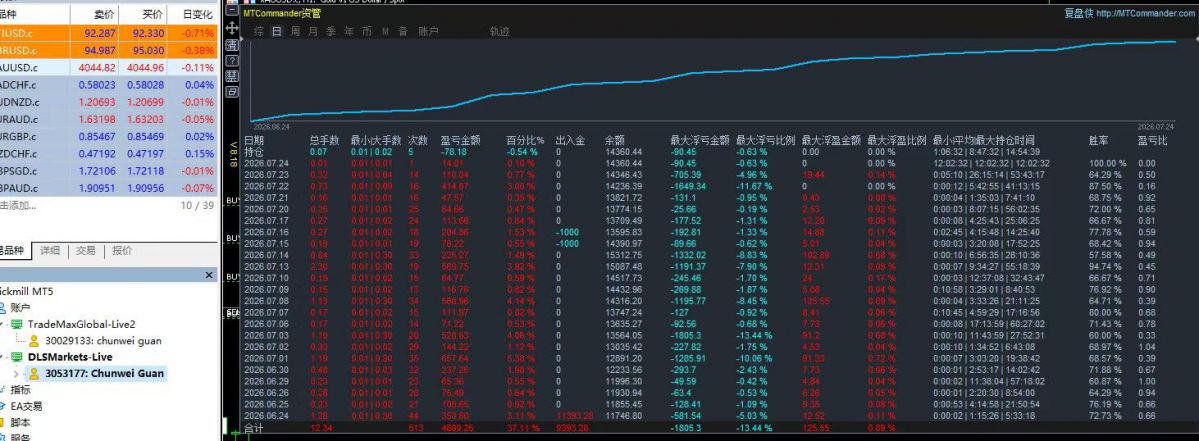Click the move-panel cross-arrows icon

232,28
